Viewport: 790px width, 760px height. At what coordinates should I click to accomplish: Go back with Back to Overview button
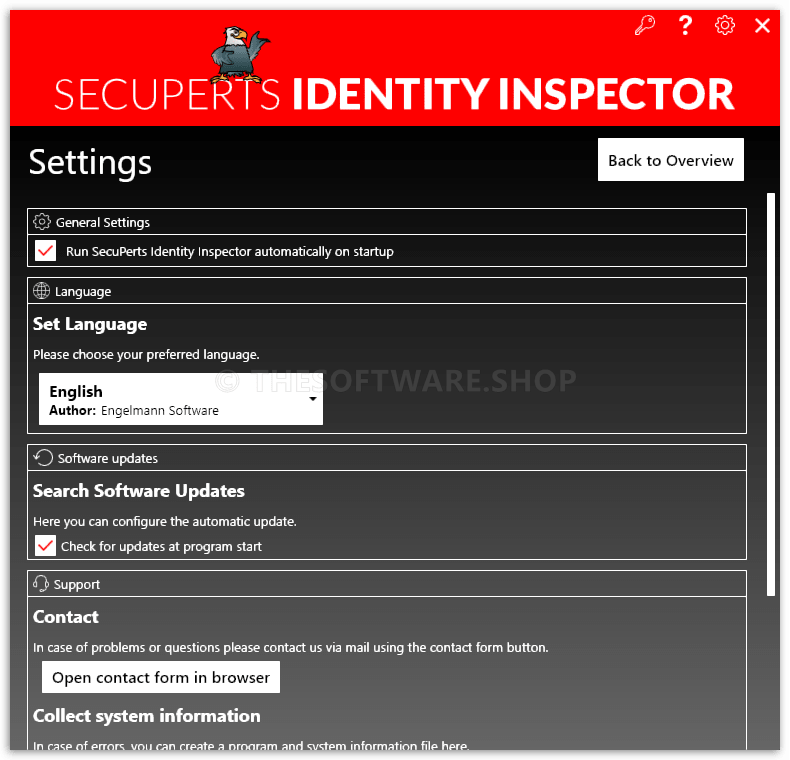(671, 160)
